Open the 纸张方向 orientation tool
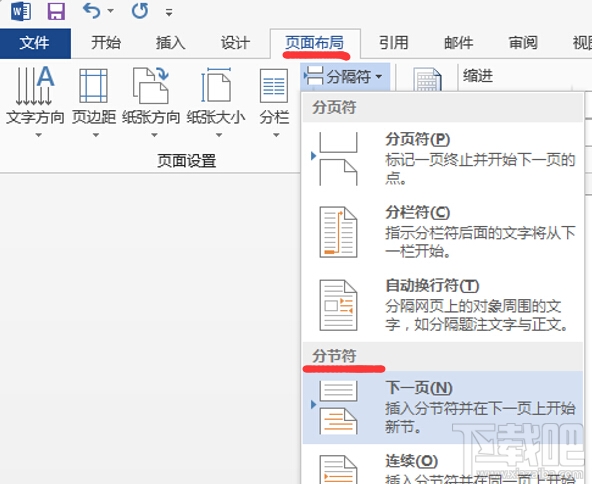592x484 pixels. pyautogui.click(x=151, y=102)
